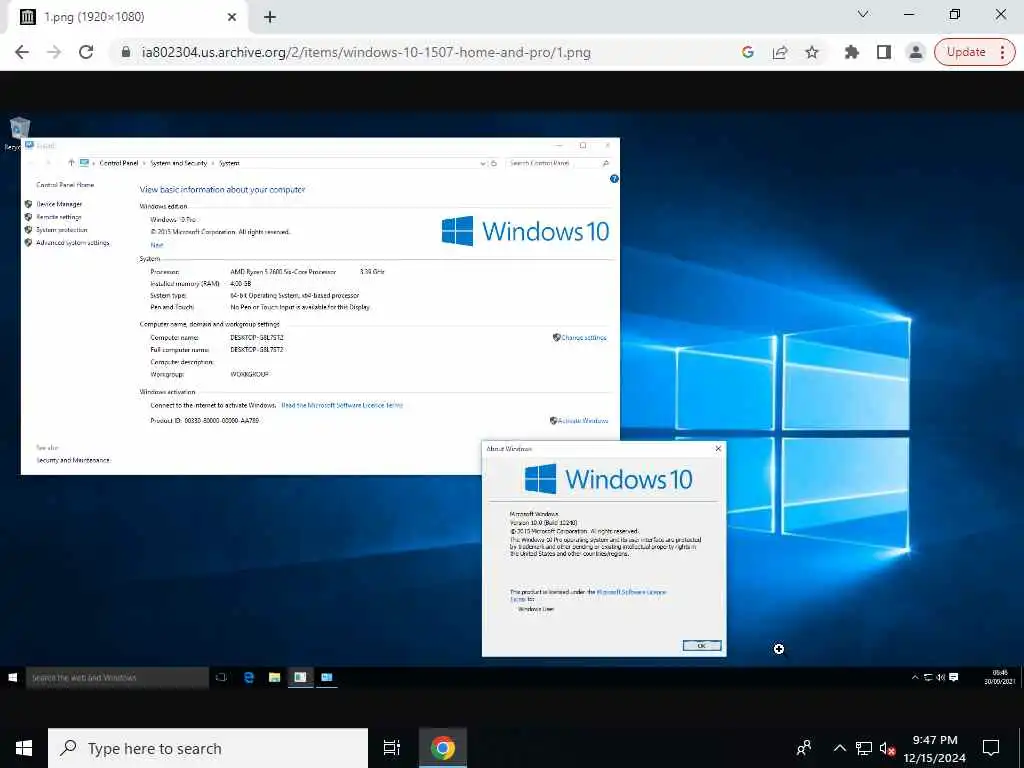Click the Search Control Panel field
1024x768 pixels.
pos(559,163)
